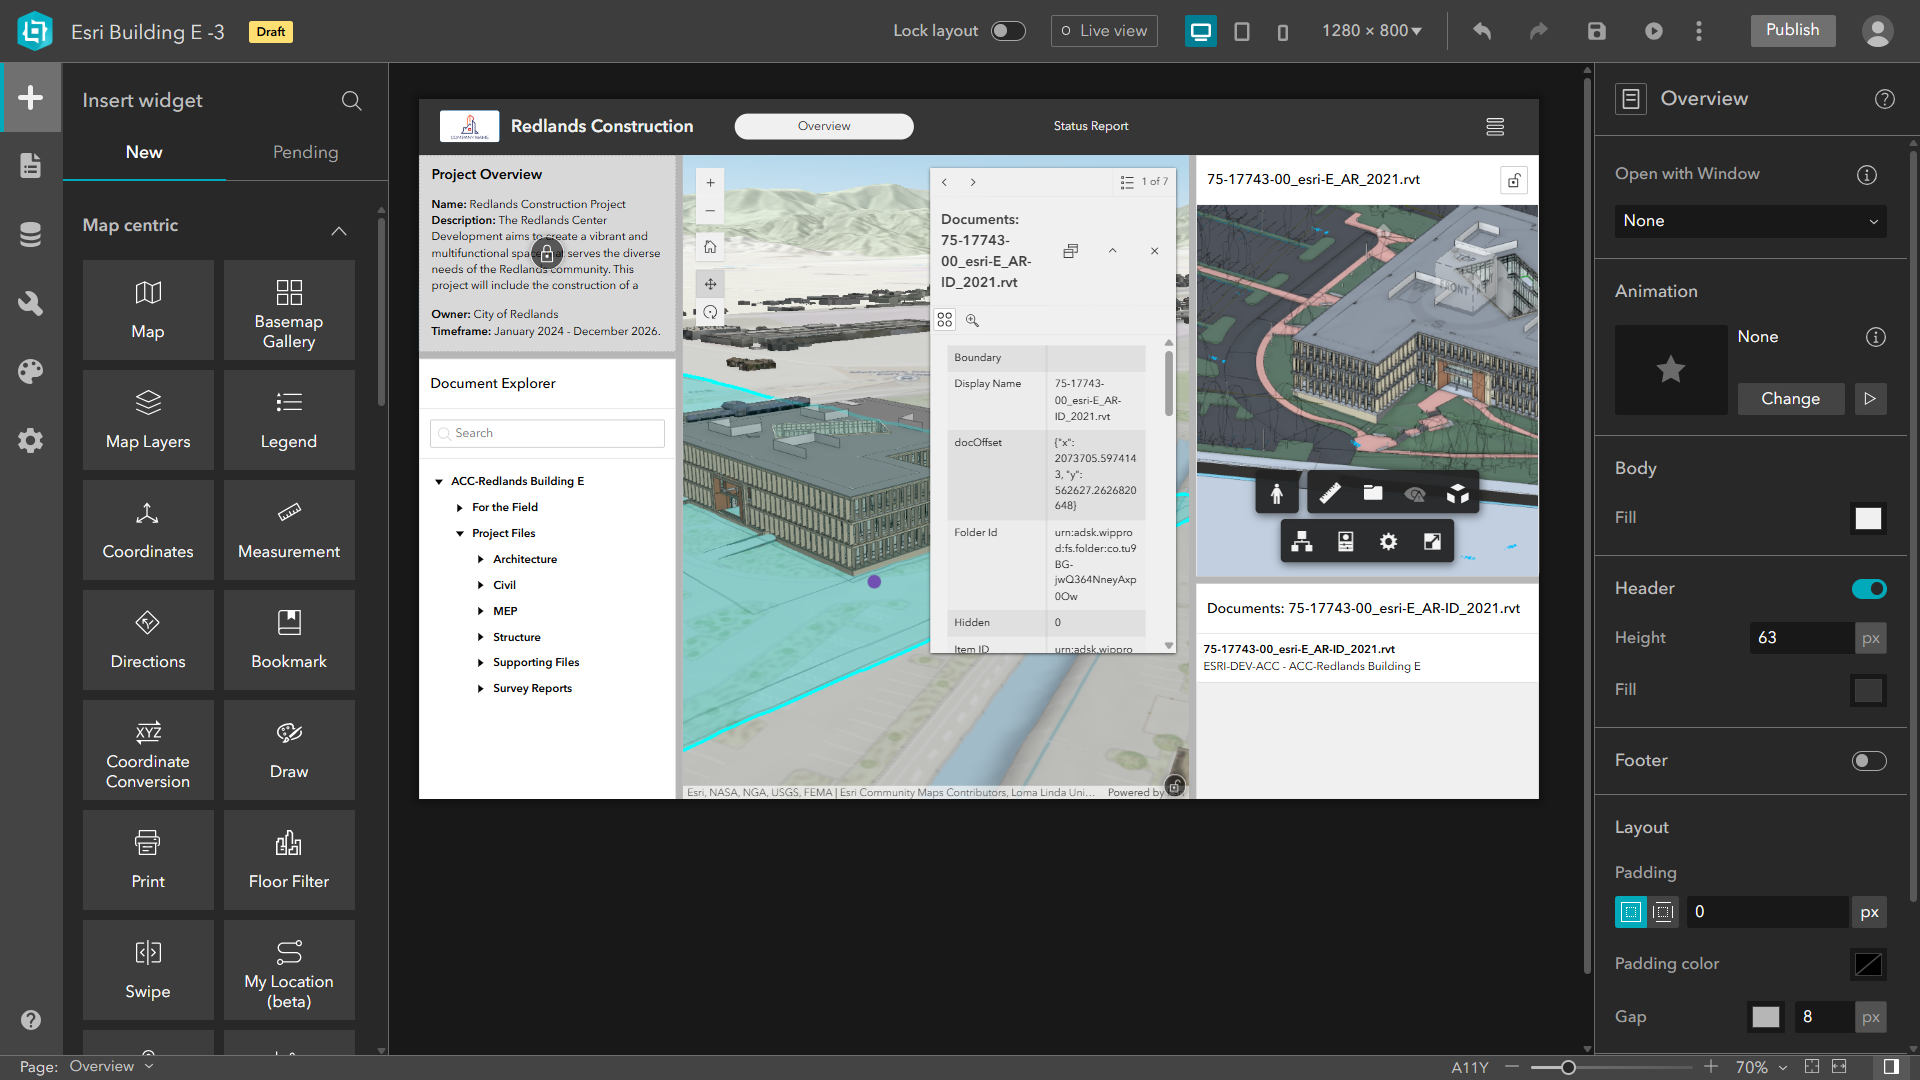Click the fullscreen expand icon in the lower viewer toolbar
This screenshot has height=1080, width=1920.
[x=1432, y=541]
